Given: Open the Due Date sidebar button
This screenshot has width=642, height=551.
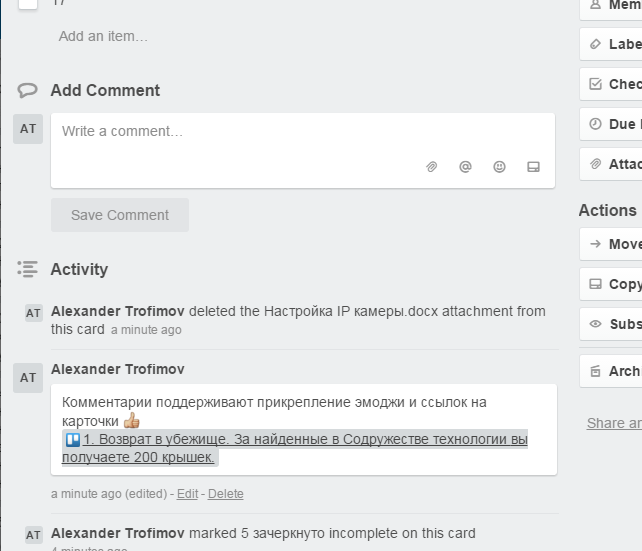Looking at the screenshot, I should [611, 124].
